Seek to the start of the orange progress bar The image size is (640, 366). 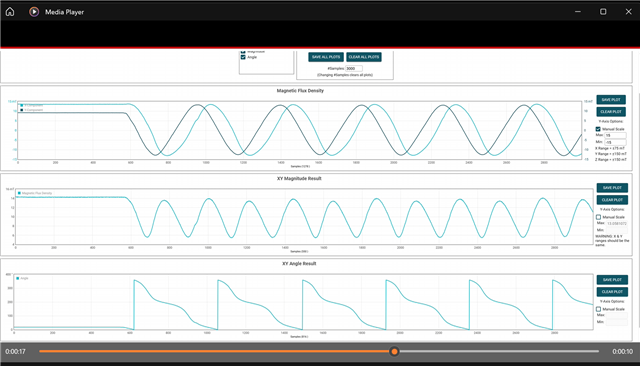(41, 351)
